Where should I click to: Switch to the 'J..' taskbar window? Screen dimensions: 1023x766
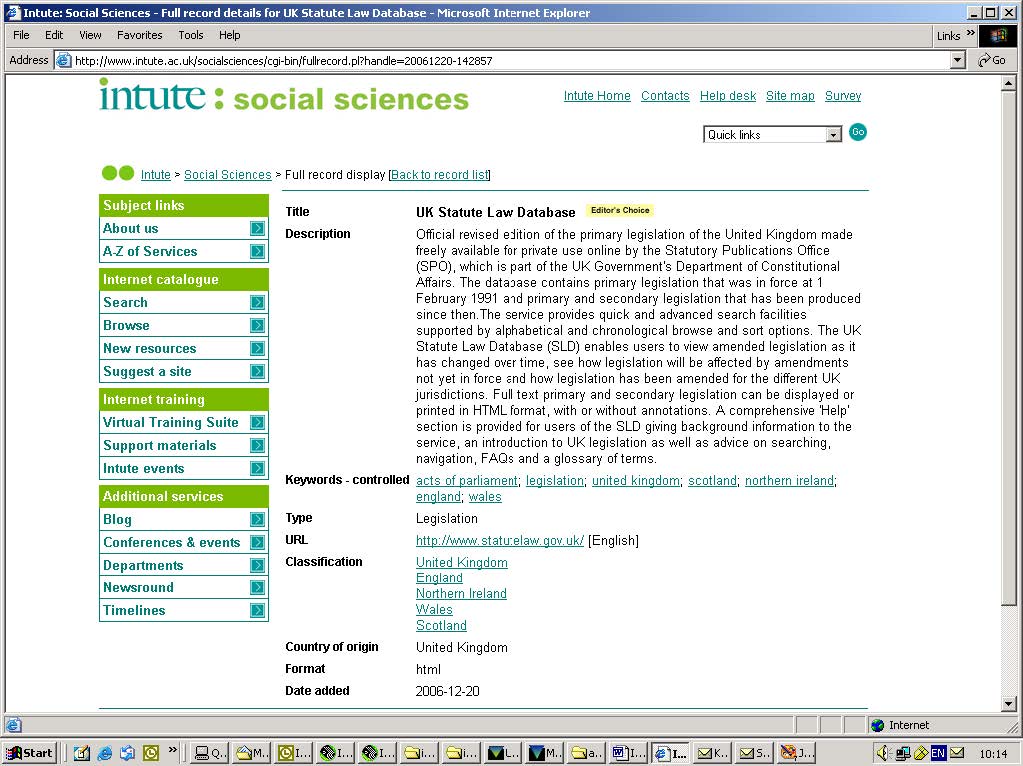pos(796,753)
